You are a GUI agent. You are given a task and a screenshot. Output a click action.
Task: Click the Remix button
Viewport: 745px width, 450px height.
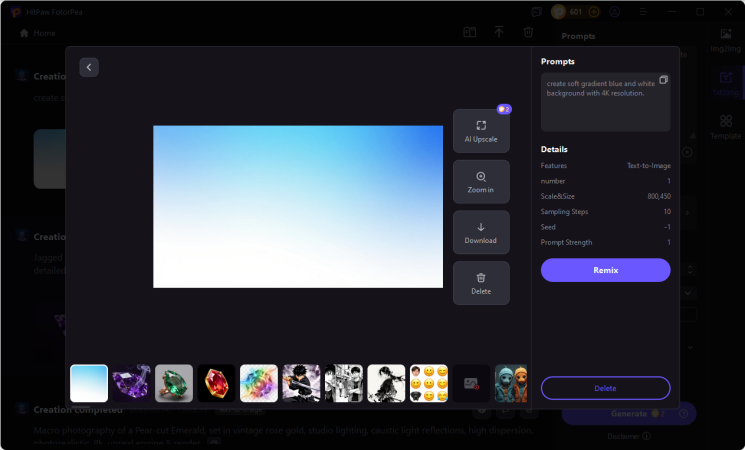pos(605,270)
